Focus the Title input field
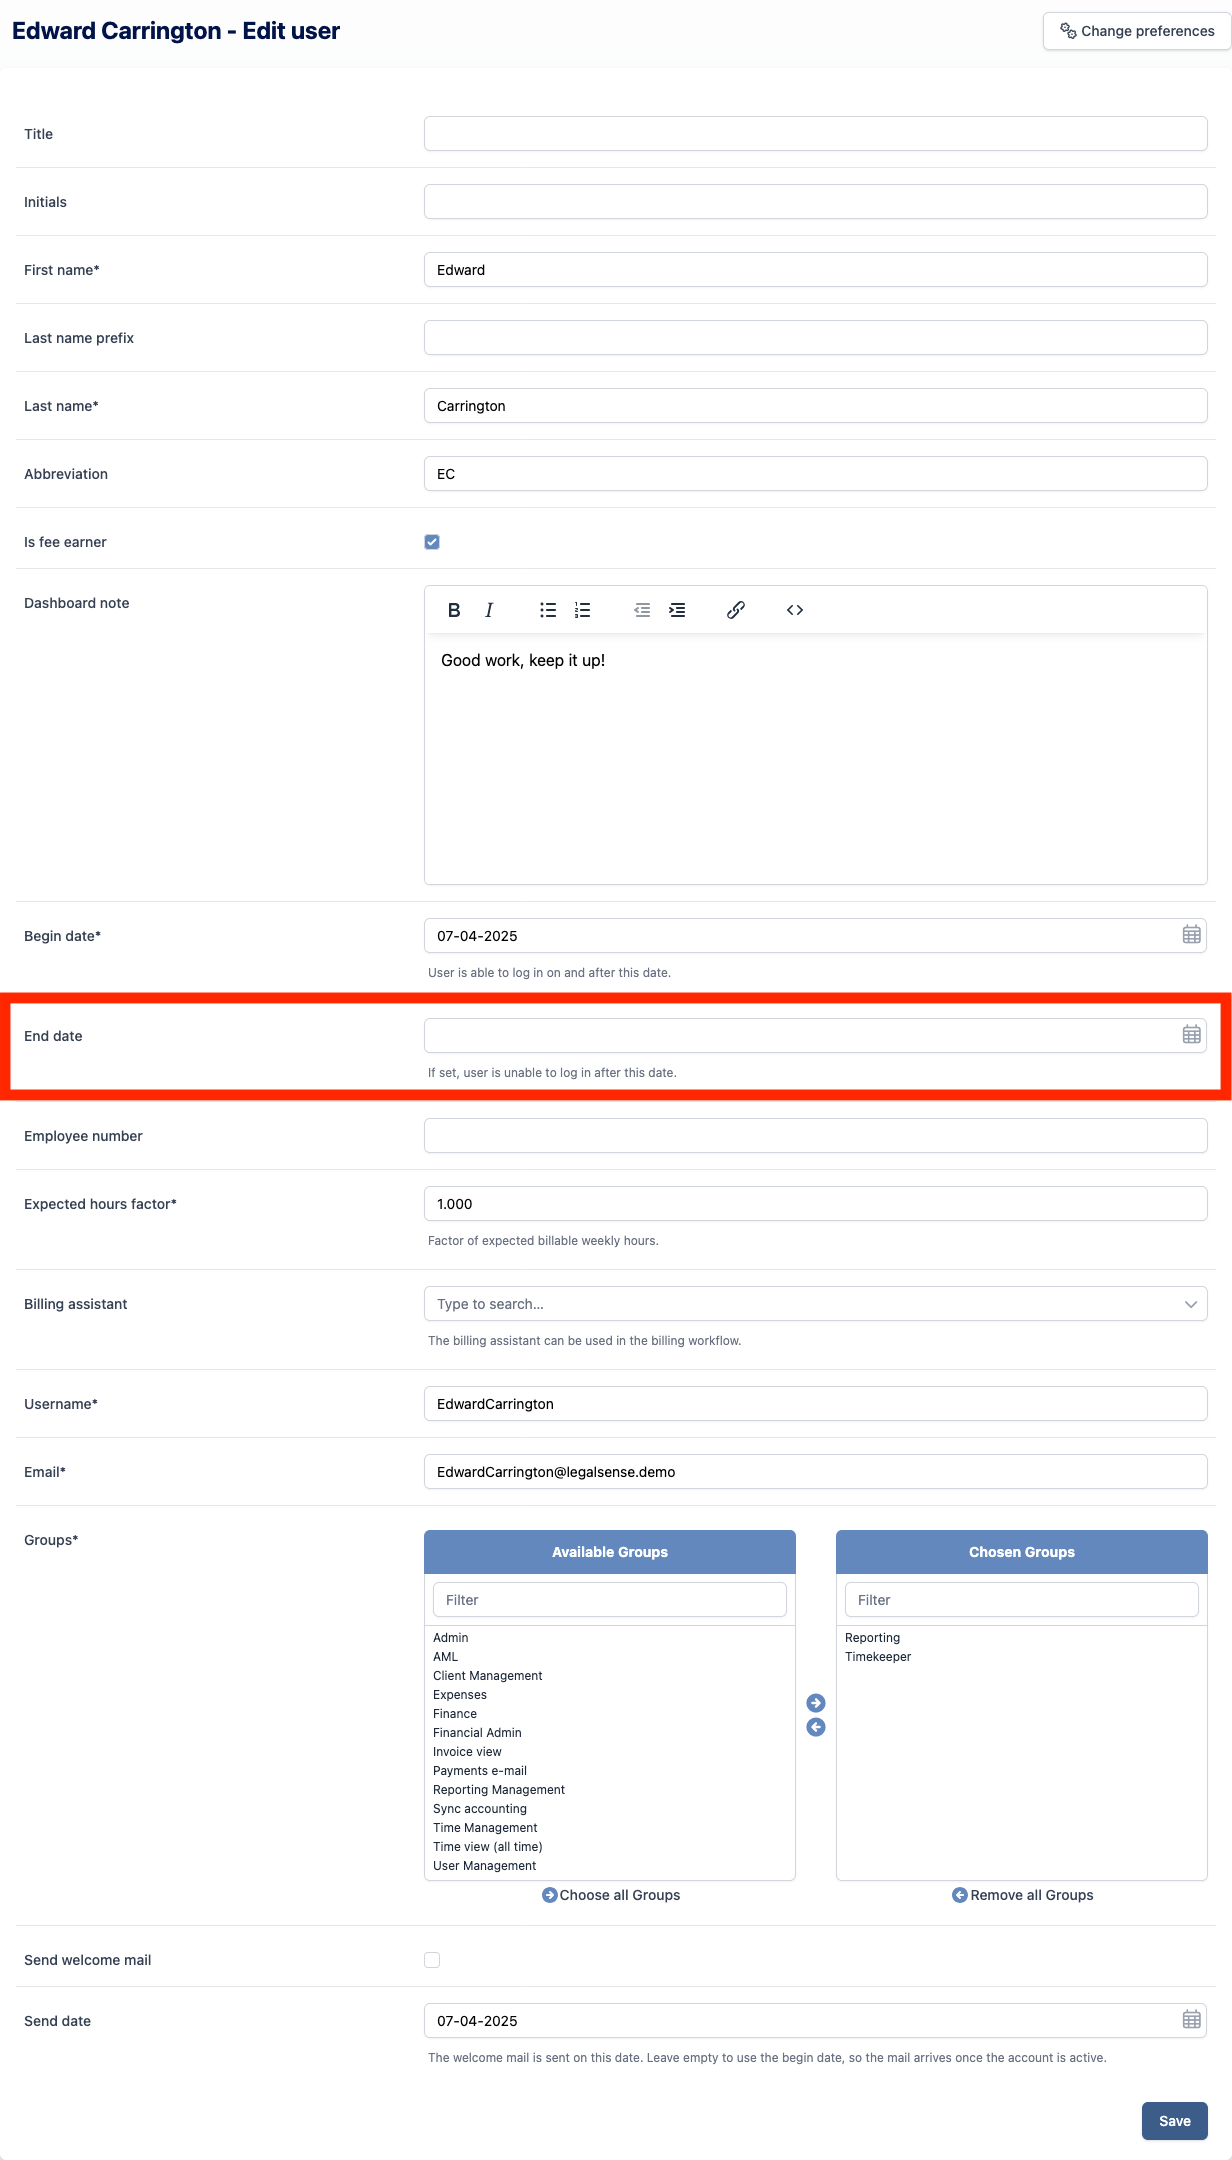1232x2160 pixels. (816, 134)
